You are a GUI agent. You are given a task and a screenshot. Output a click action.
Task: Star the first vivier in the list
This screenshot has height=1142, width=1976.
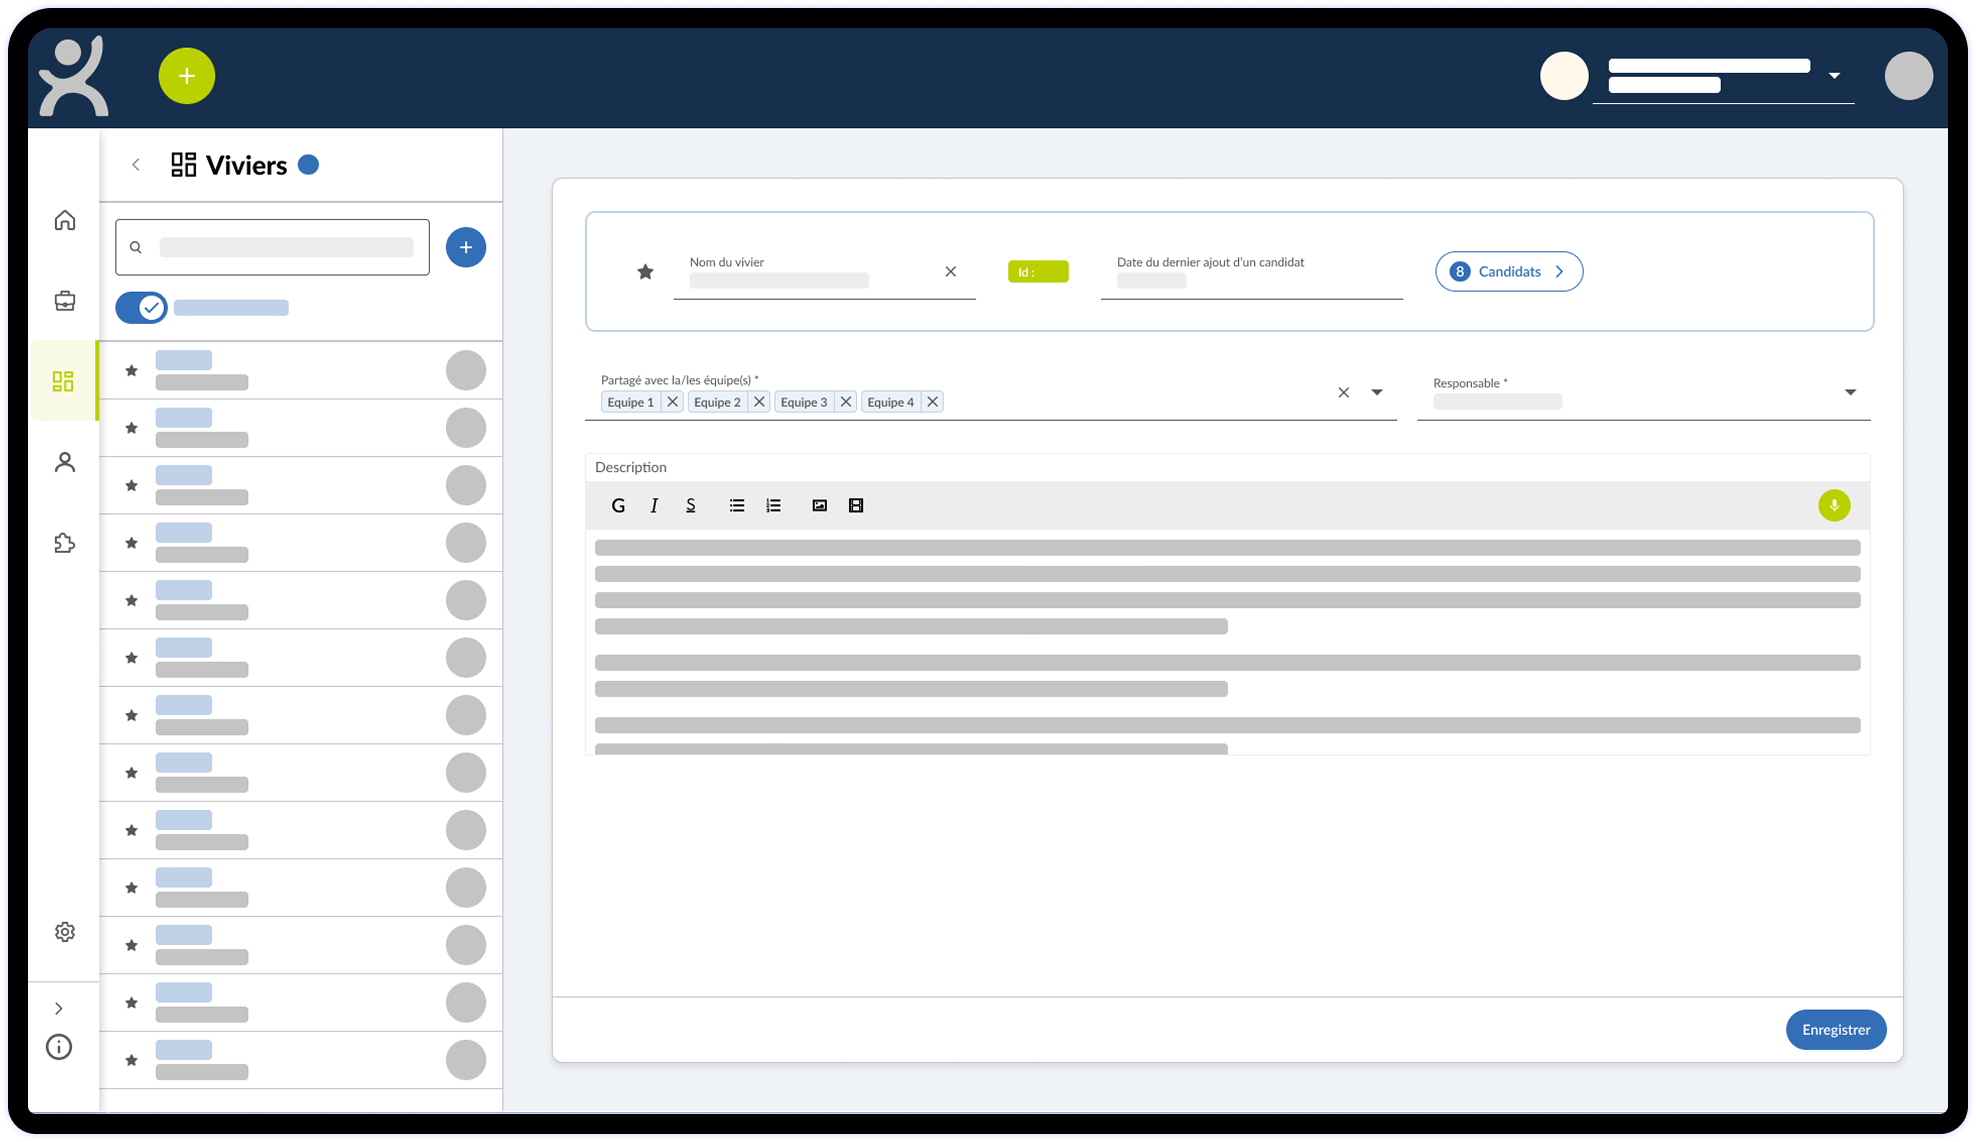click(x=131, y=371)
